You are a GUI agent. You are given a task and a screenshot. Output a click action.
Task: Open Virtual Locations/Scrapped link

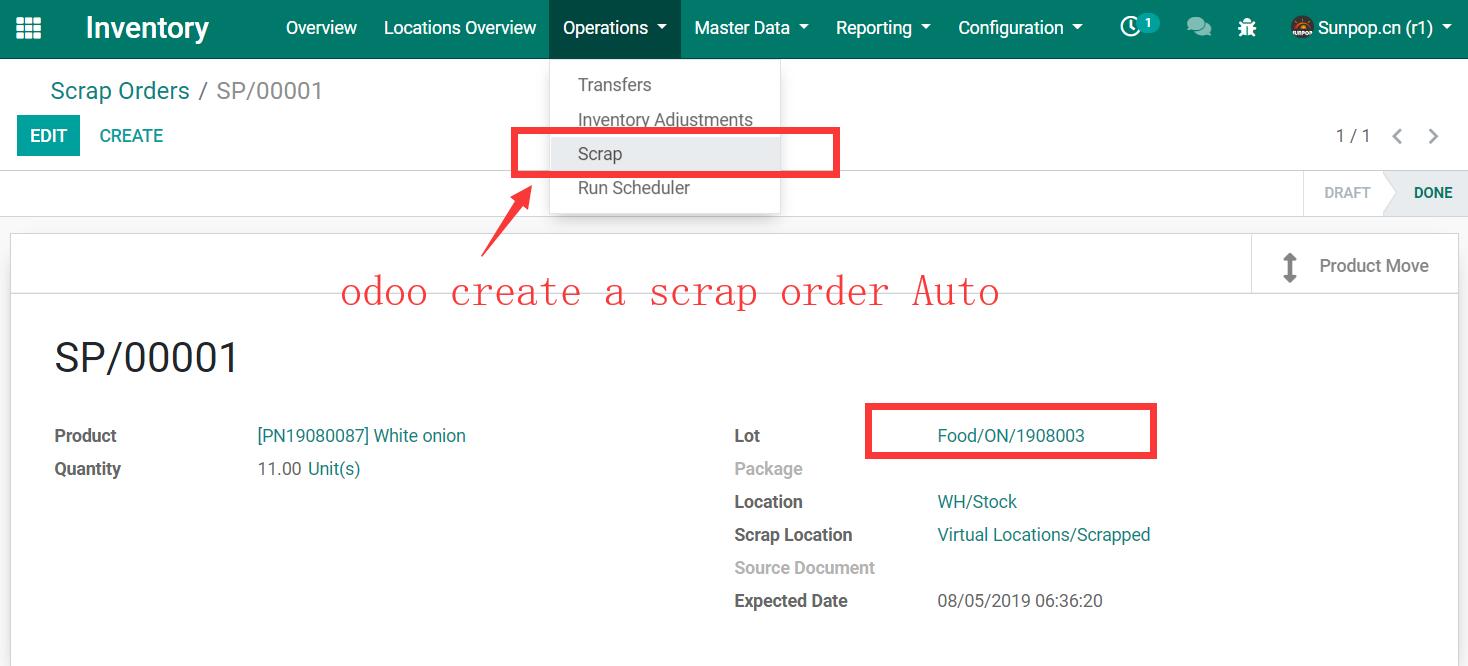click(1044, 535)
